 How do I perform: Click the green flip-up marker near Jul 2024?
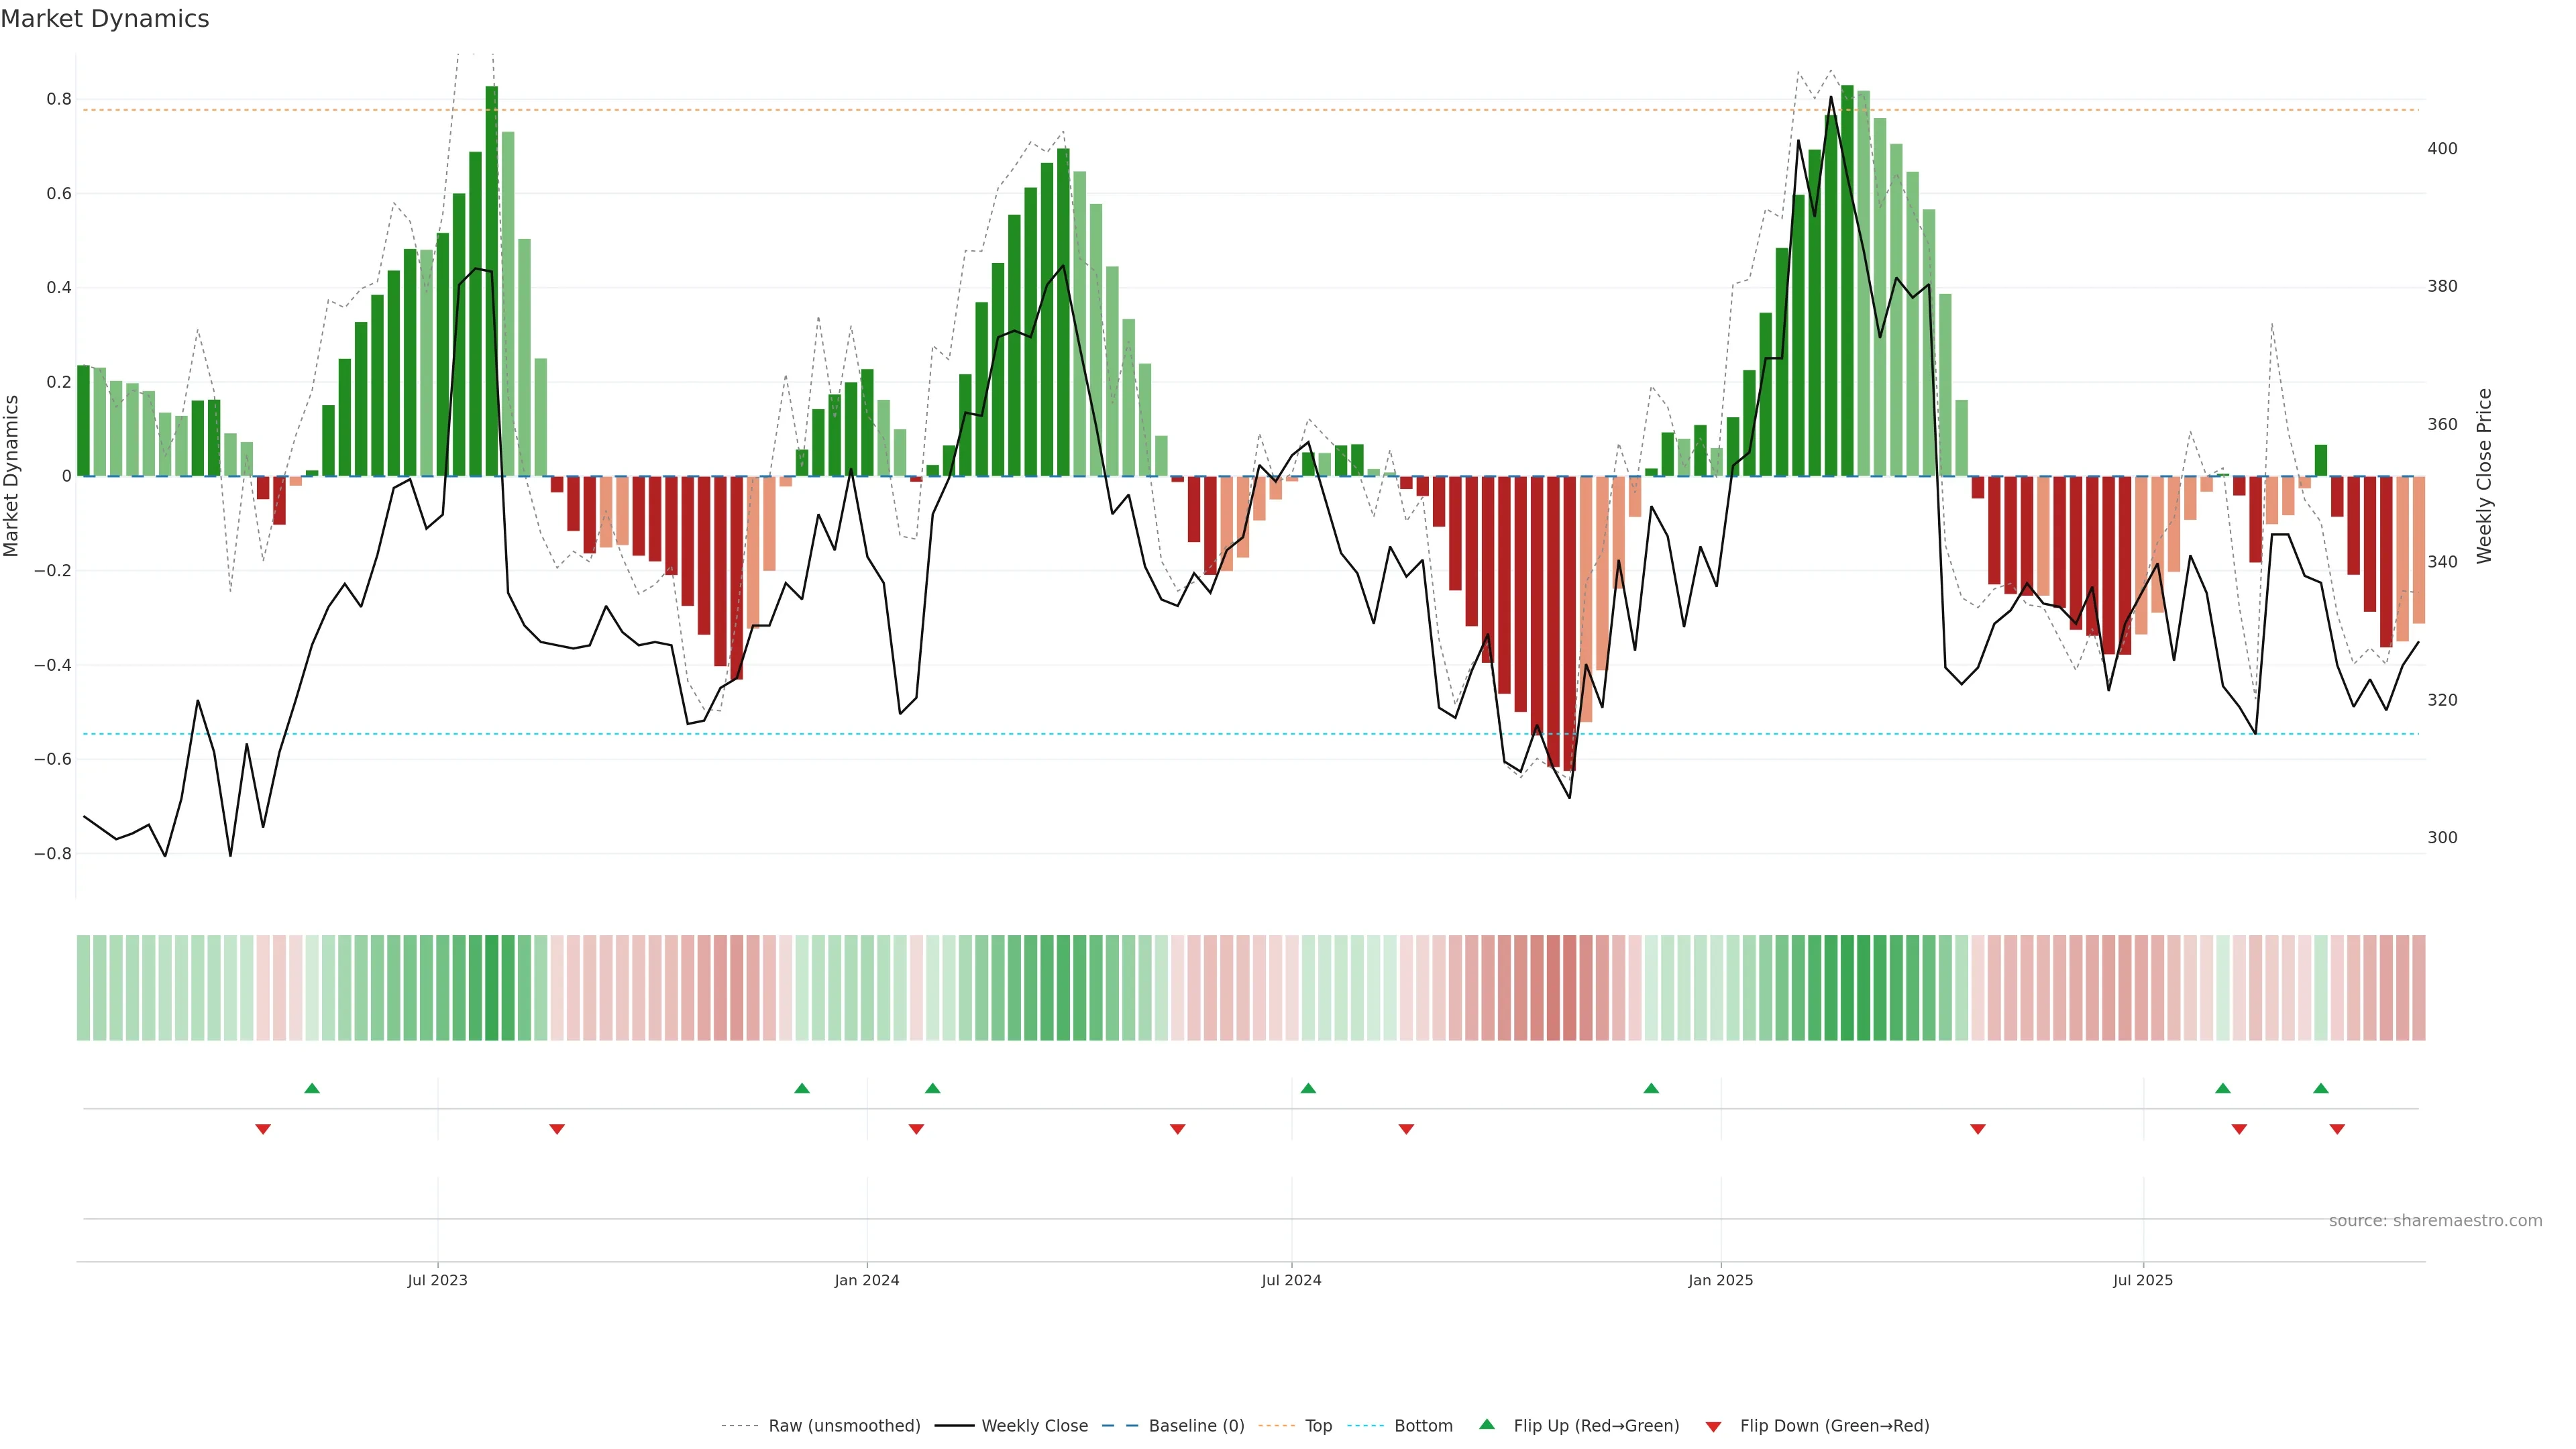[1308, 1088]
